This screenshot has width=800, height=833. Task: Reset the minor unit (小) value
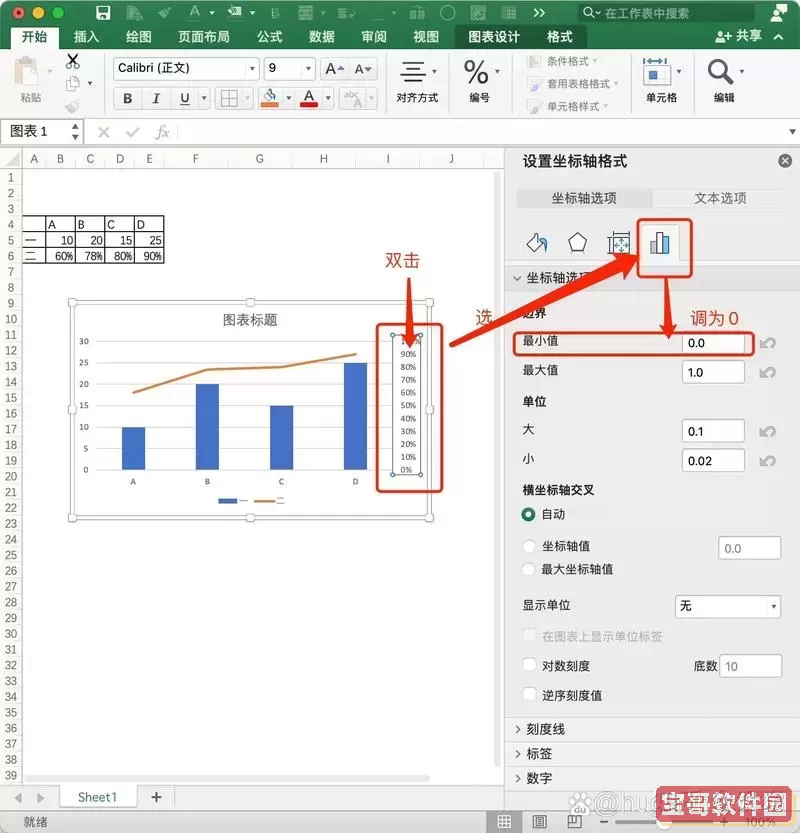tap(768, 461)
